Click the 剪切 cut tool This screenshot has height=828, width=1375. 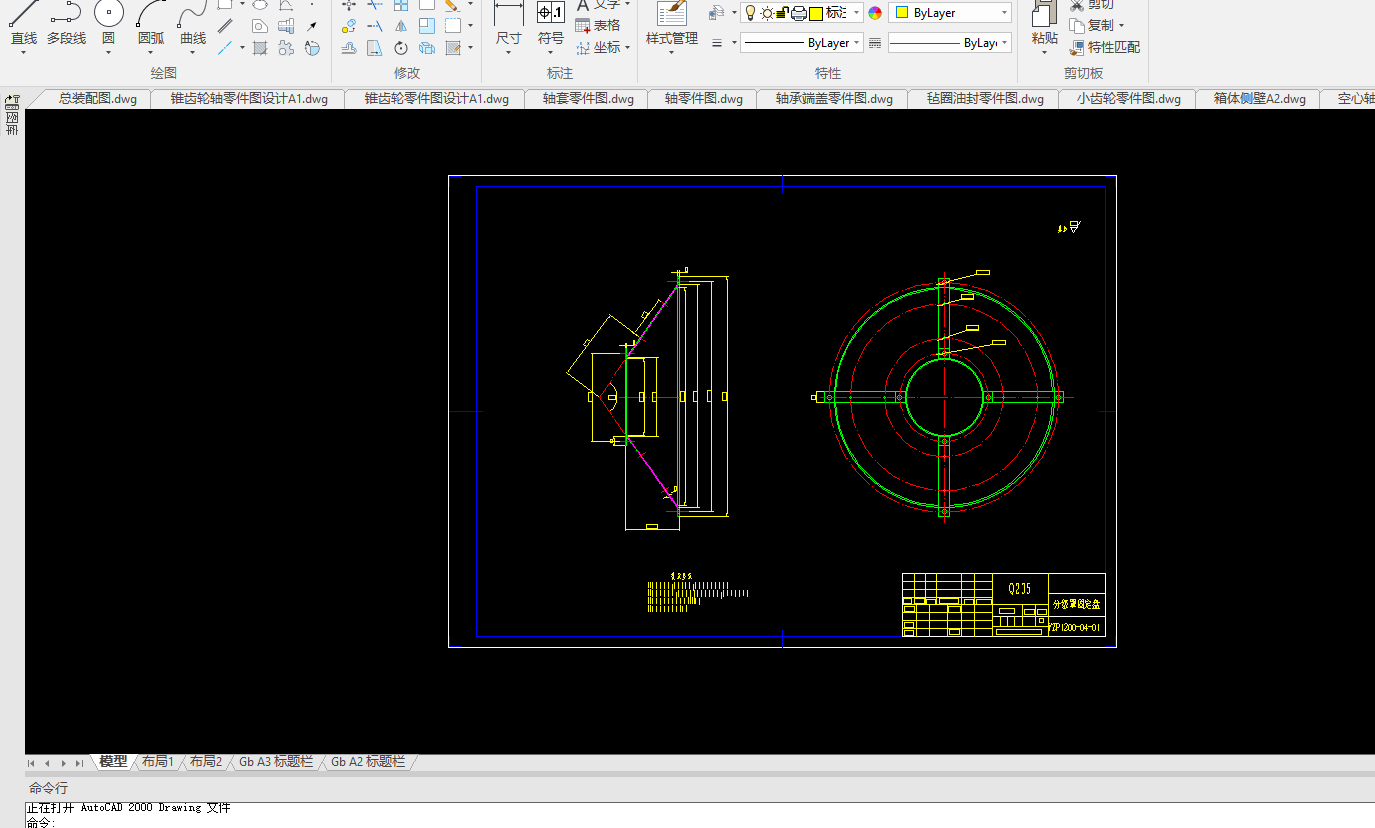[1091, 5]
